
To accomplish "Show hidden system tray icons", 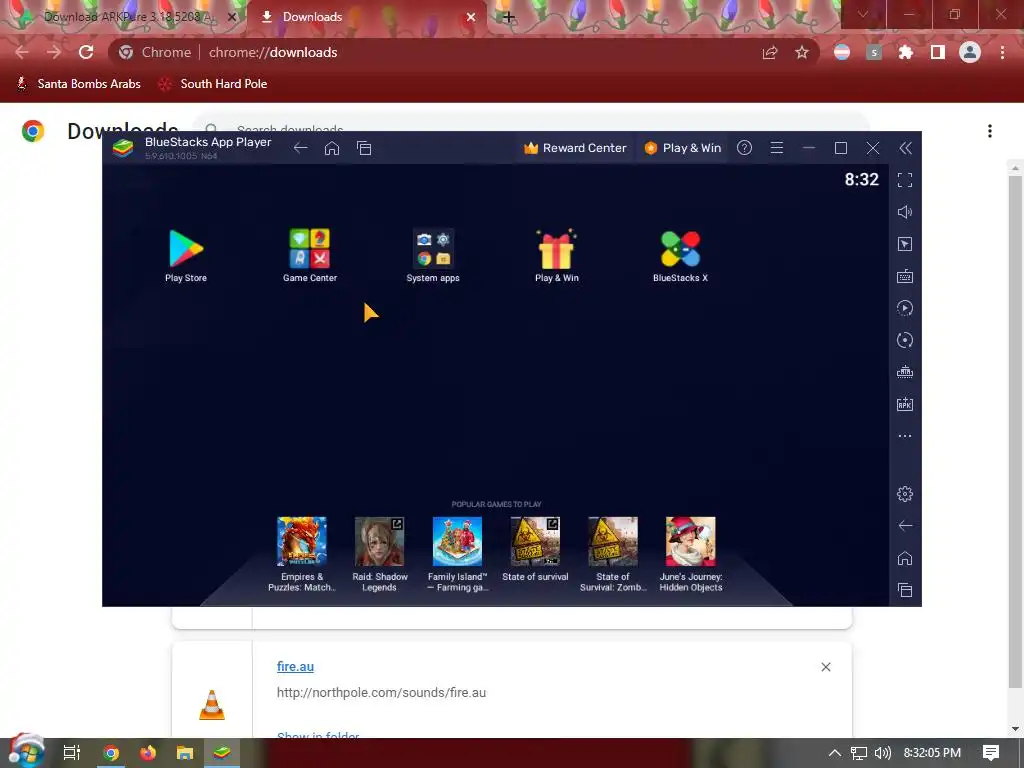I will point(835,753).
